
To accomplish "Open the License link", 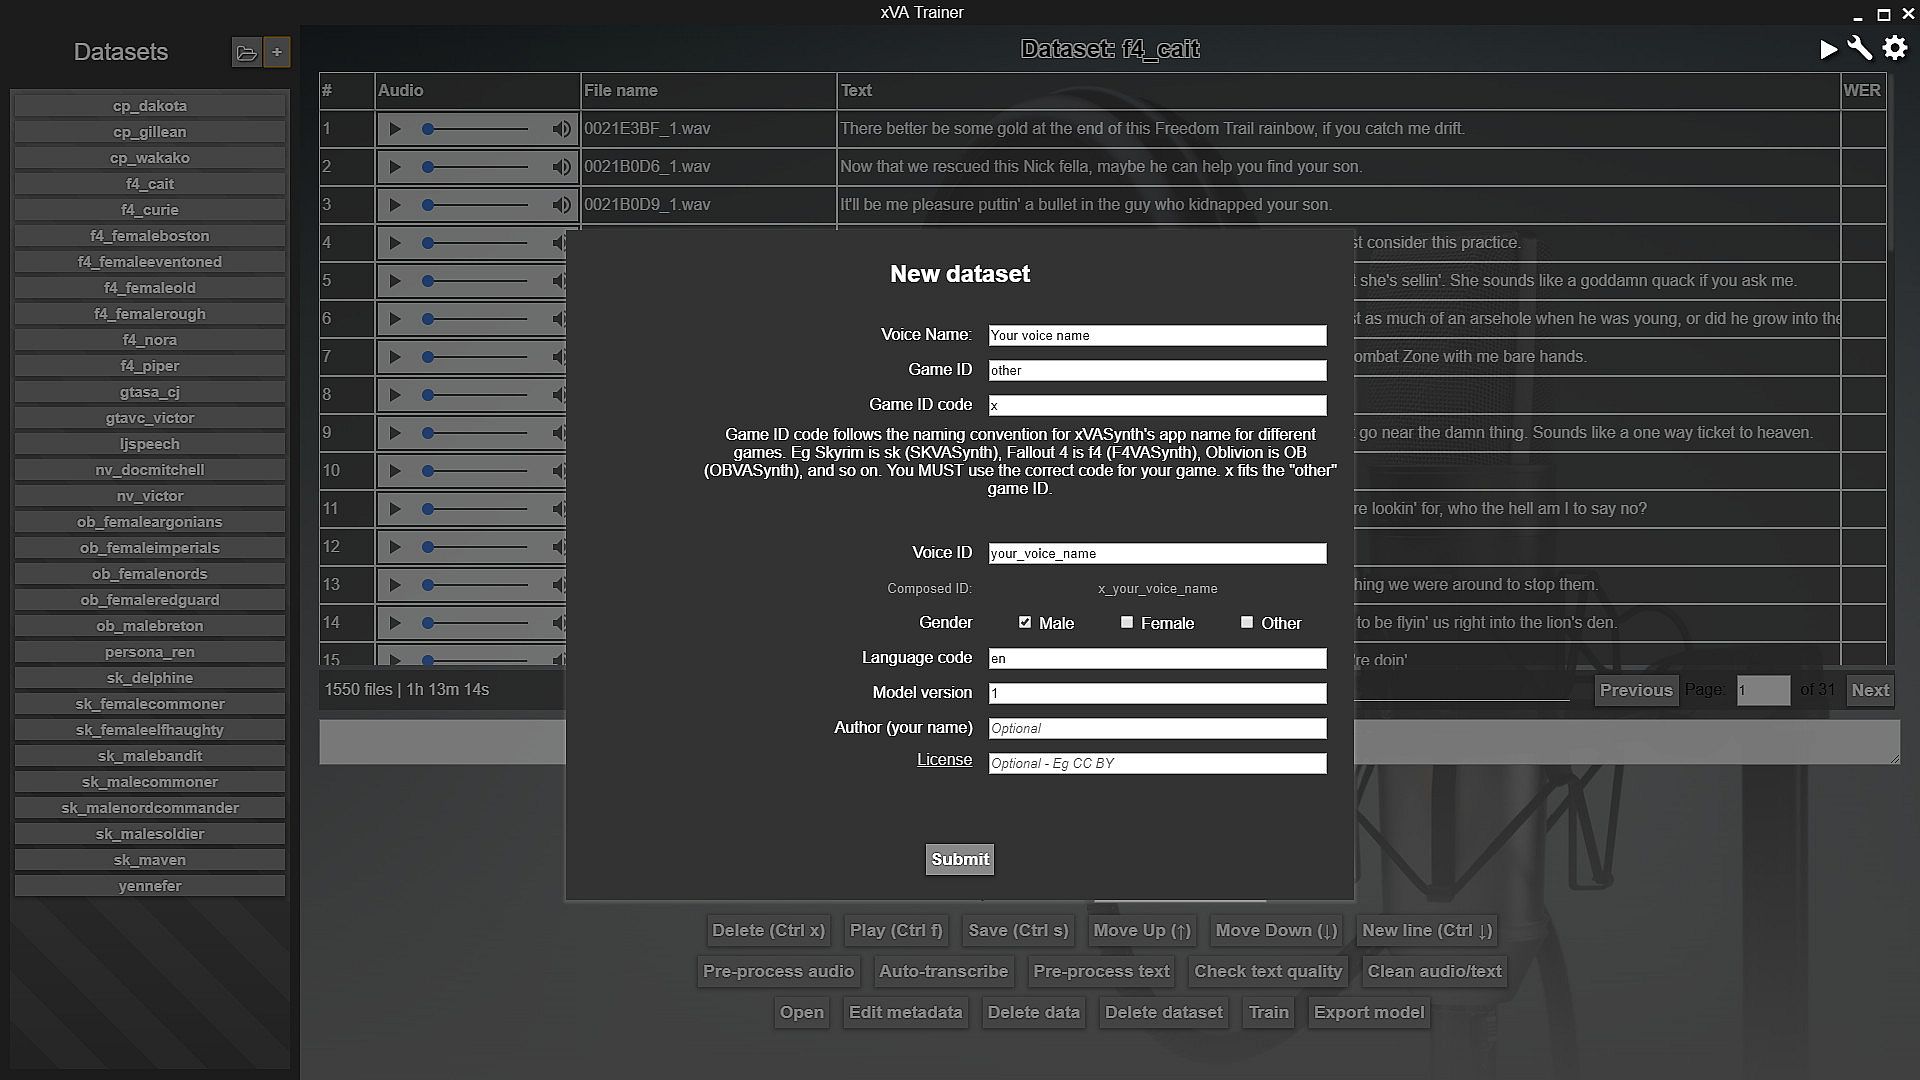I will point(944,759).
